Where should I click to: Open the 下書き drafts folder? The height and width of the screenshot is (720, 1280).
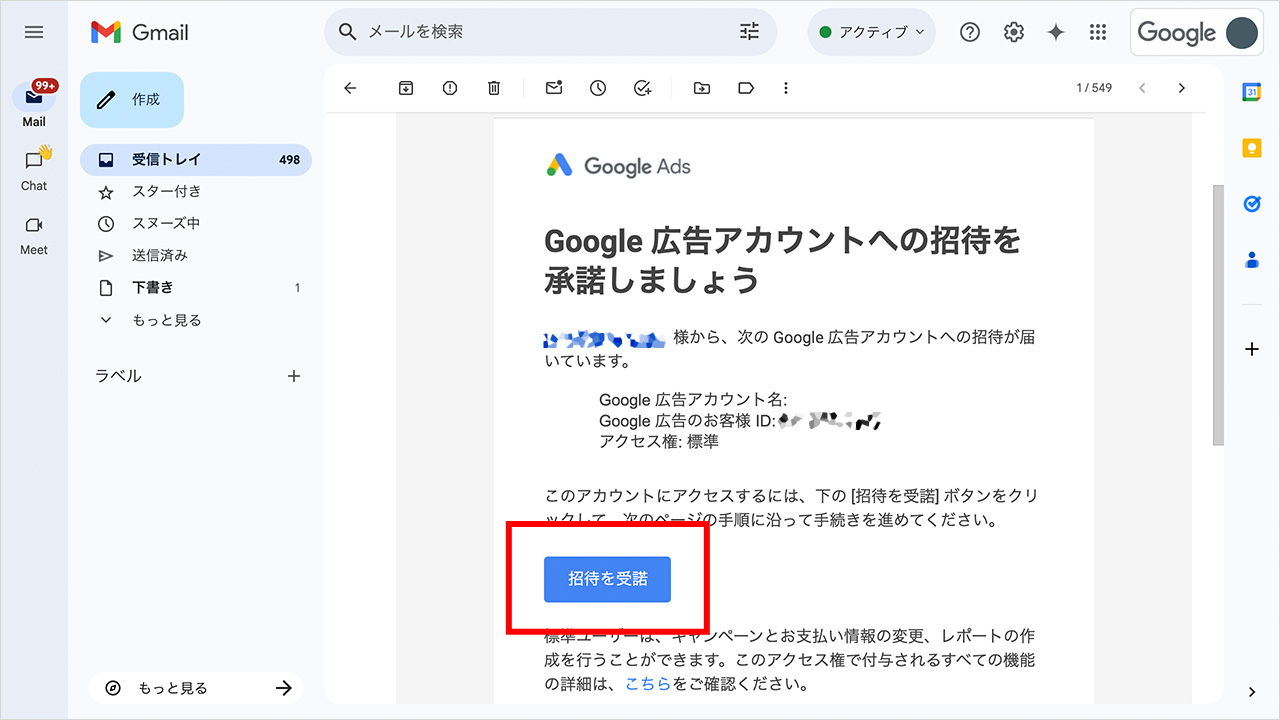(196, 287)
